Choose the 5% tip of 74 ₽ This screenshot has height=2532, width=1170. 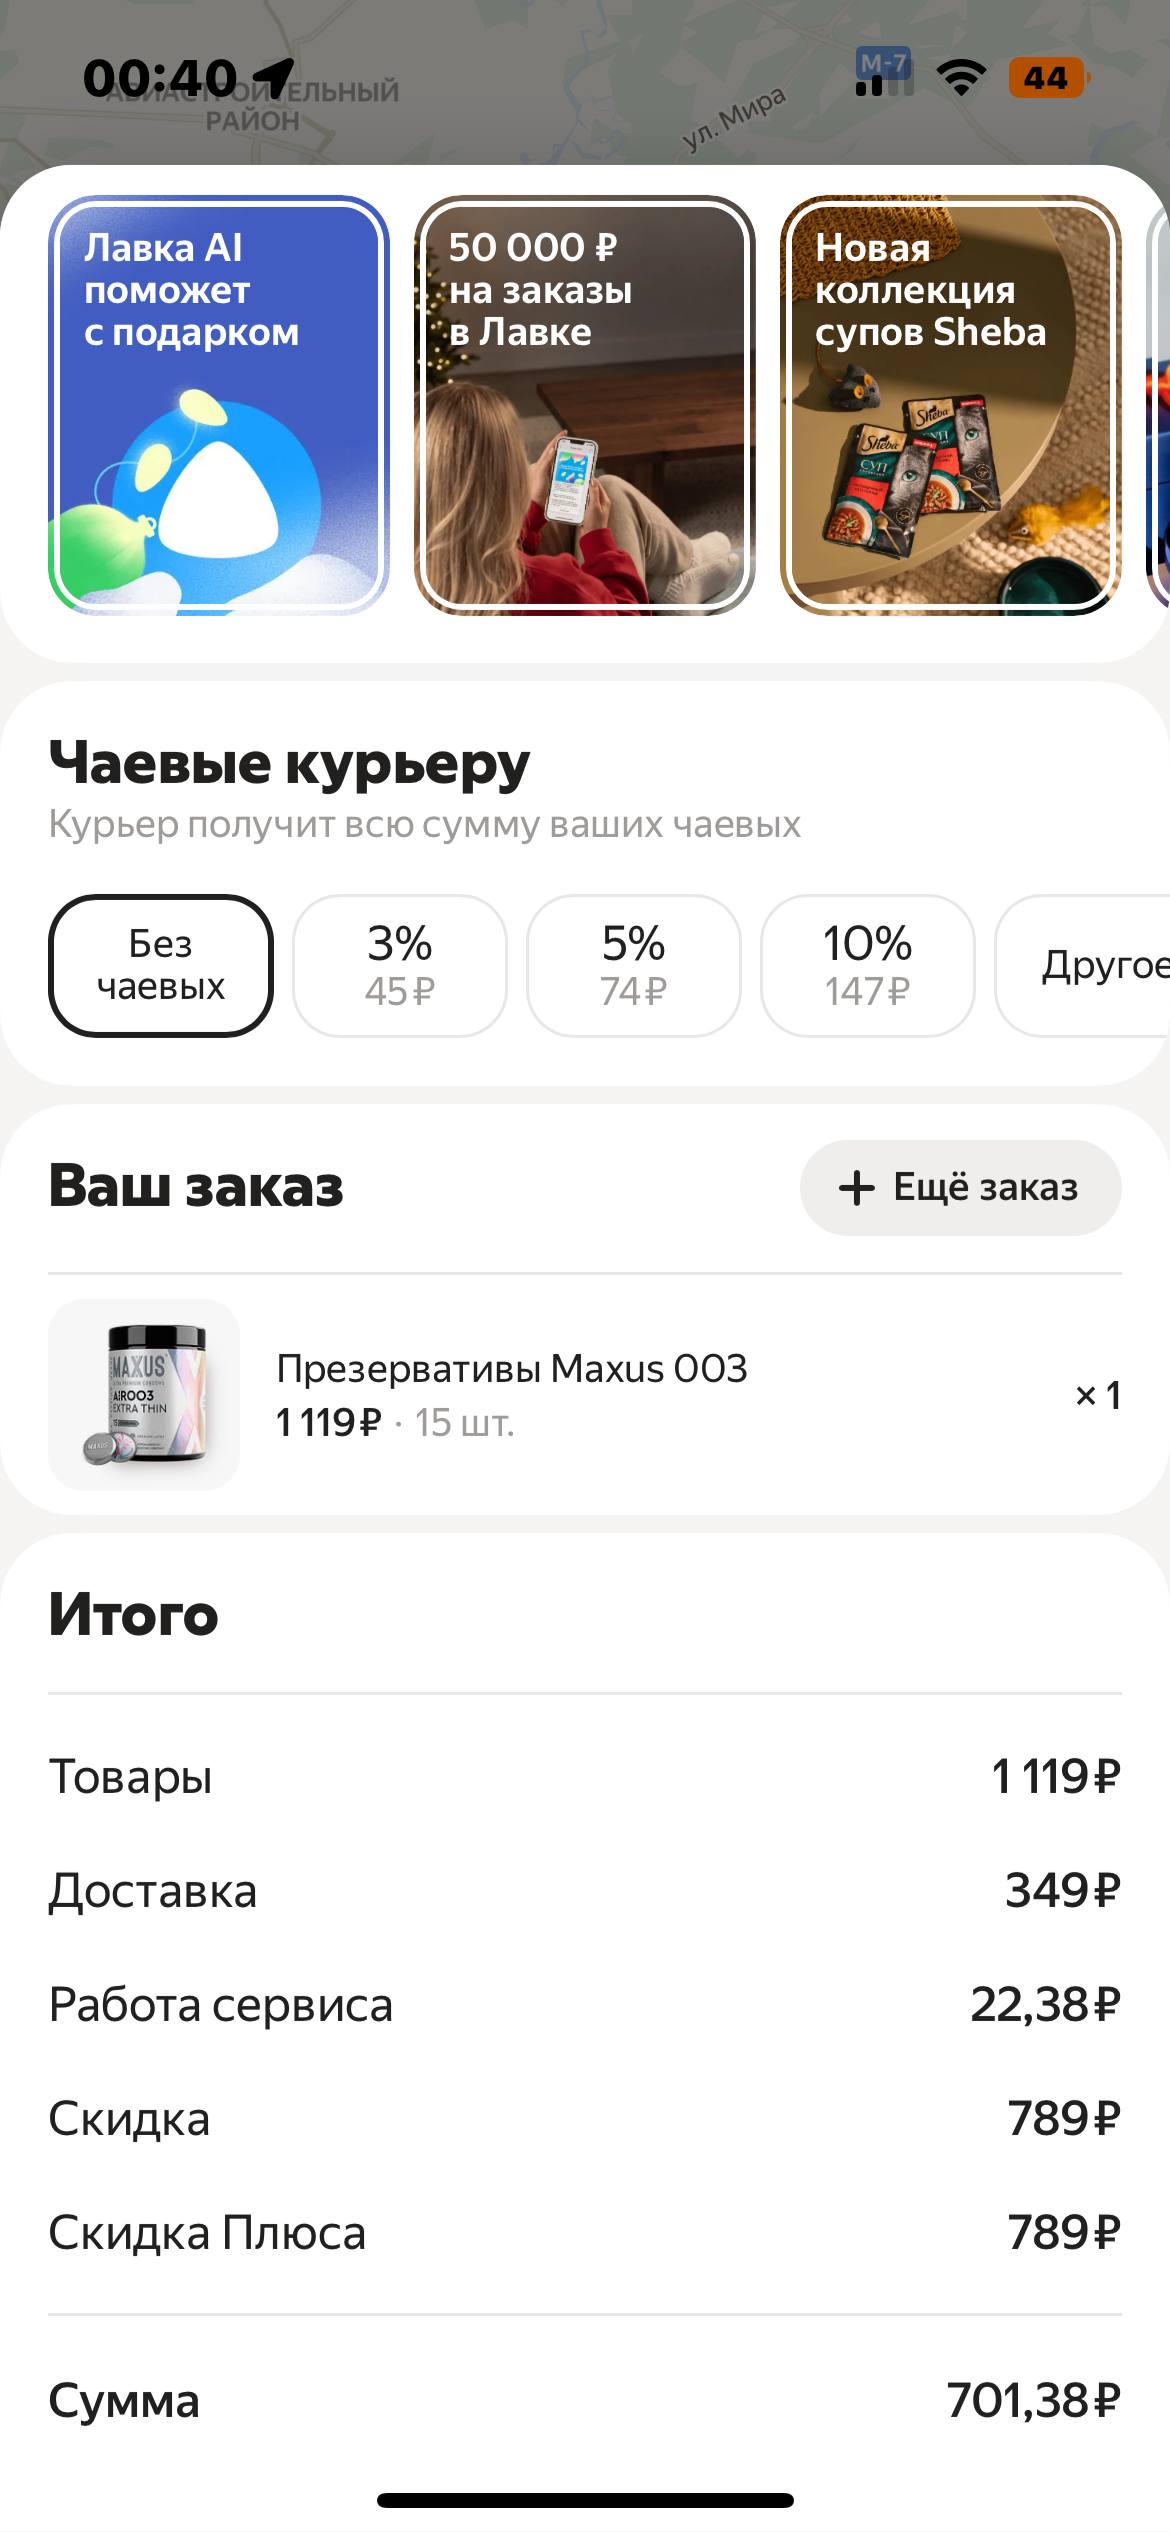pos(634,966)
